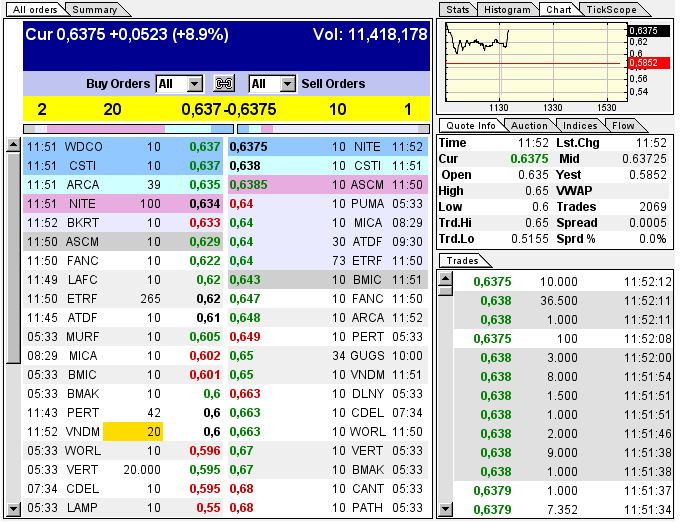Select the Trades tab
This screenshot has width=696, height=522.
click(x=463, y=261)
